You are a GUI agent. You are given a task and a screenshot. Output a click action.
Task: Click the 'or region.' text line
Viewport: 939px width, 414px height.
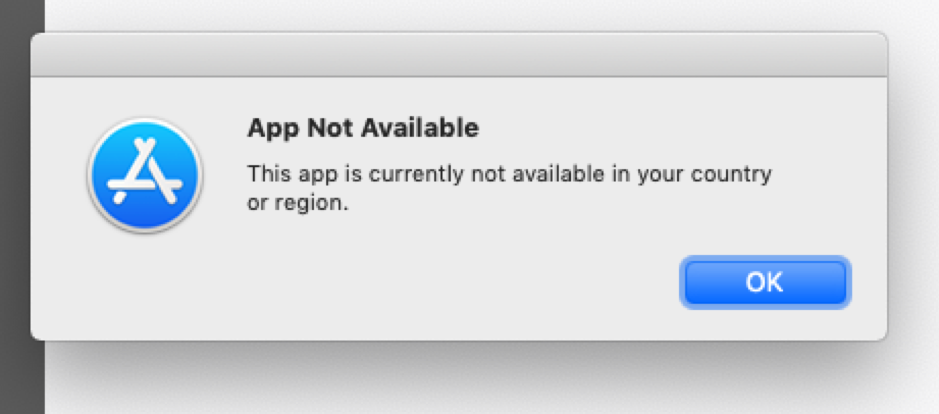click(x=297, y=203)
